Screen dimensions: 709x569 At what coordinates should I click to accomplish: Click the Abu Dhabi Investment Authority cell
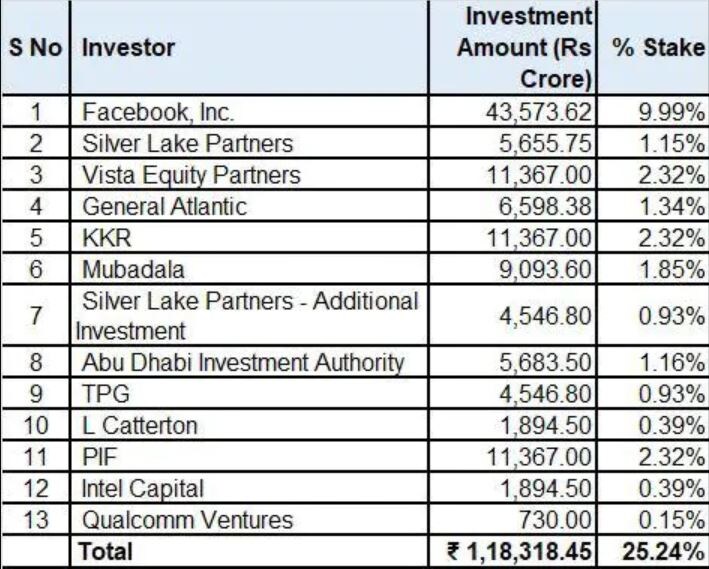coord(249,362)
